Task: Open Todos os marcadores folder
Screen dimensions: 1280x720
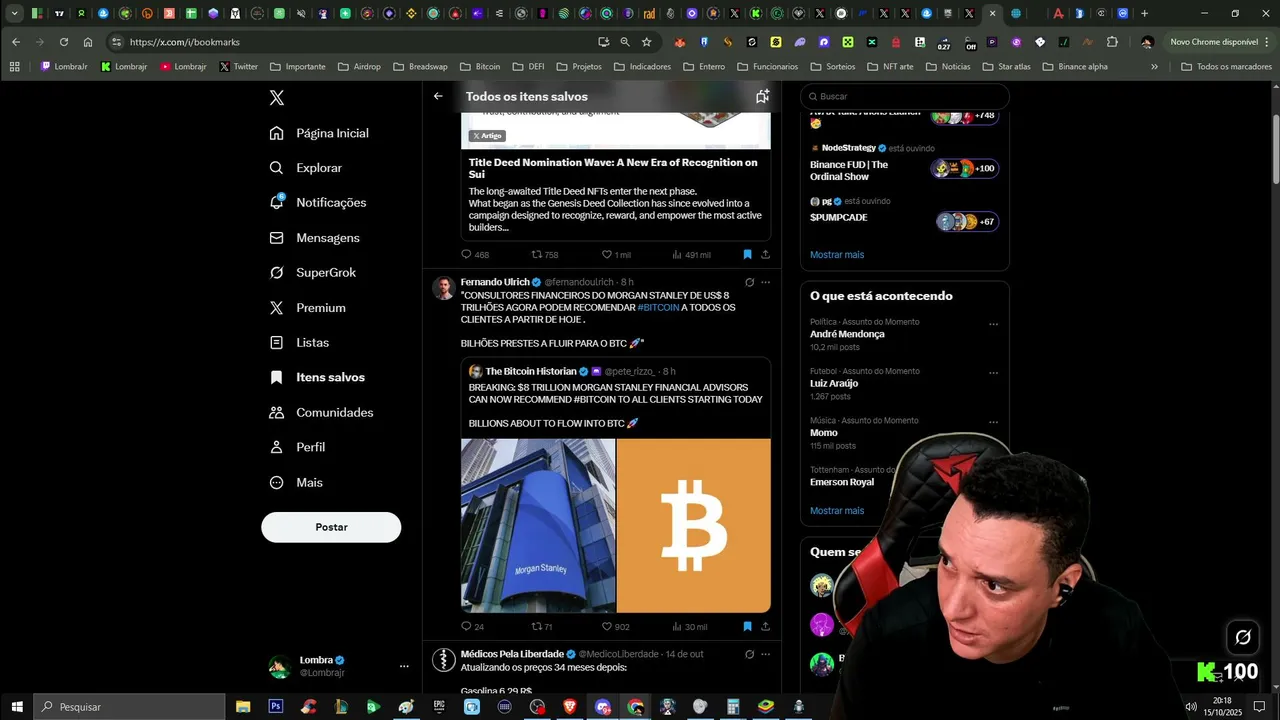Action: coord(1226,67)
